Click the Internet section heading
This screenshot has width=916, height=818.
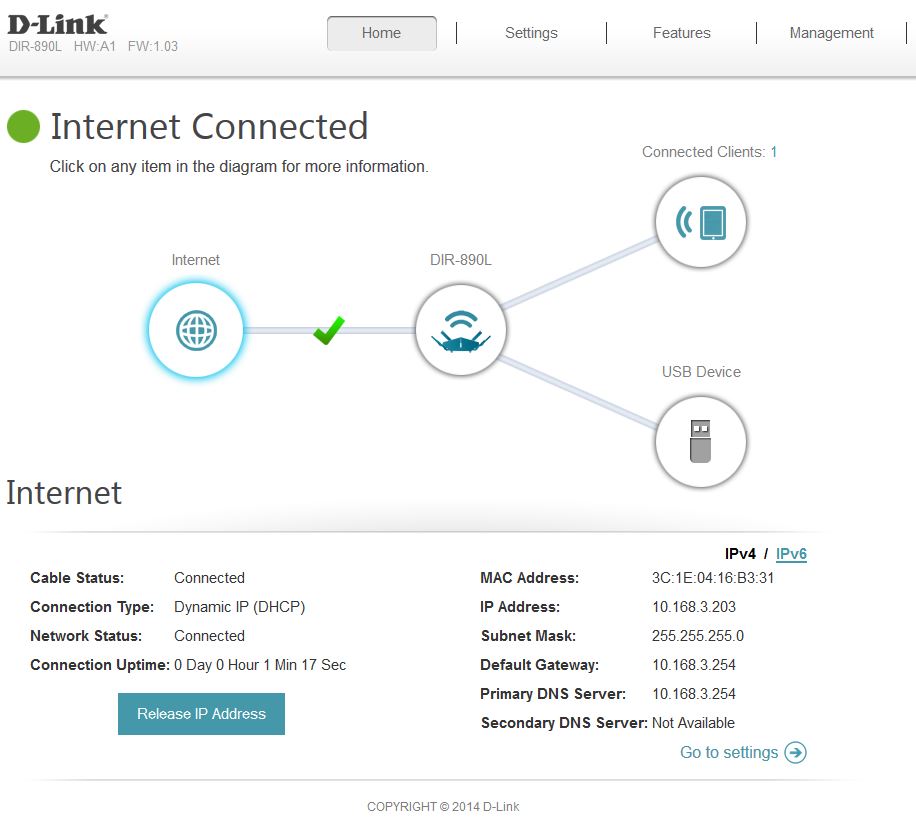coord(64,493)
